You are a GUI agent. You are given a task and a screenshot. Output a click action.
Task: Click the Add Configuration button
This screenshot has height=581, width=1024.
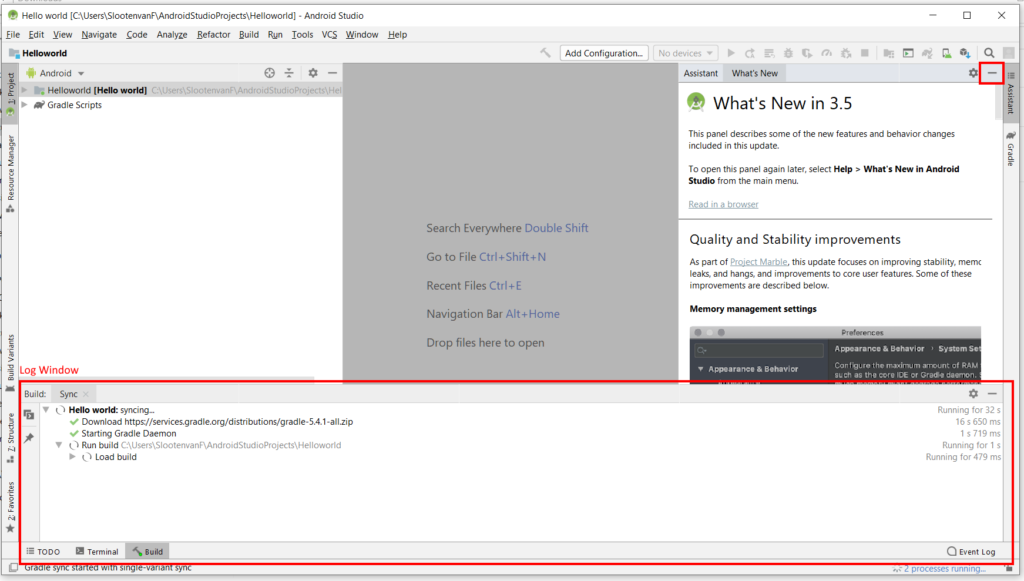(603, 53)
